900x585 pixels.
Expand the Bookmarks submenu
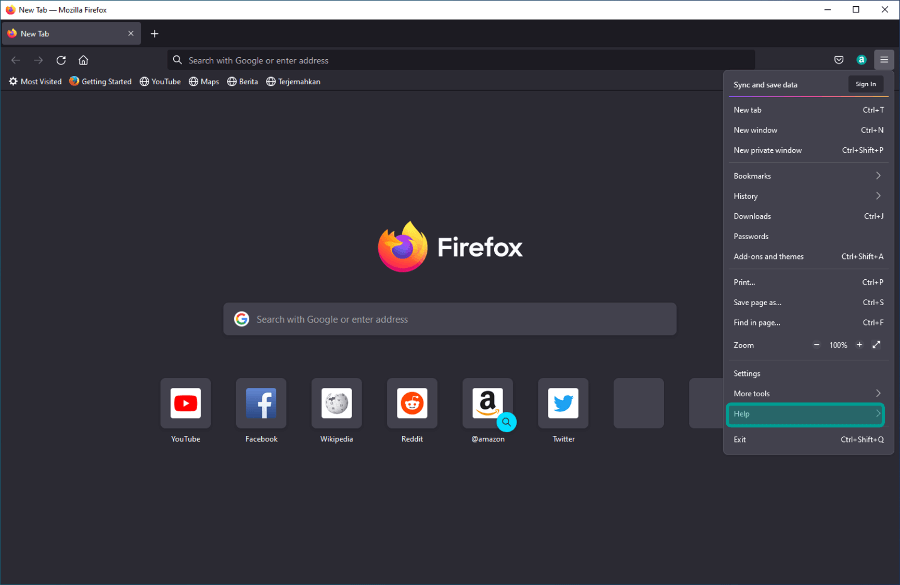tap(808, 176)
